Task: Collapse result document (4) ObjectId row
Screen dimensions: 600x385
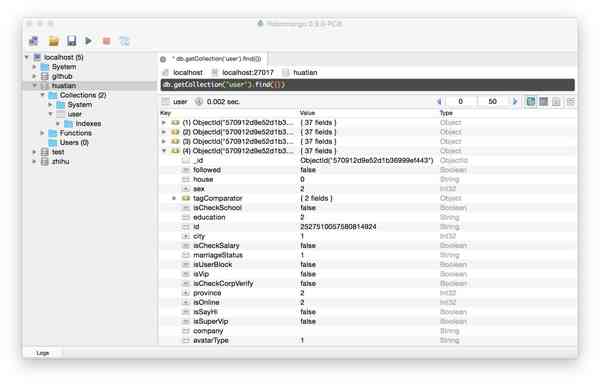Action: click(x=164, y=151)
